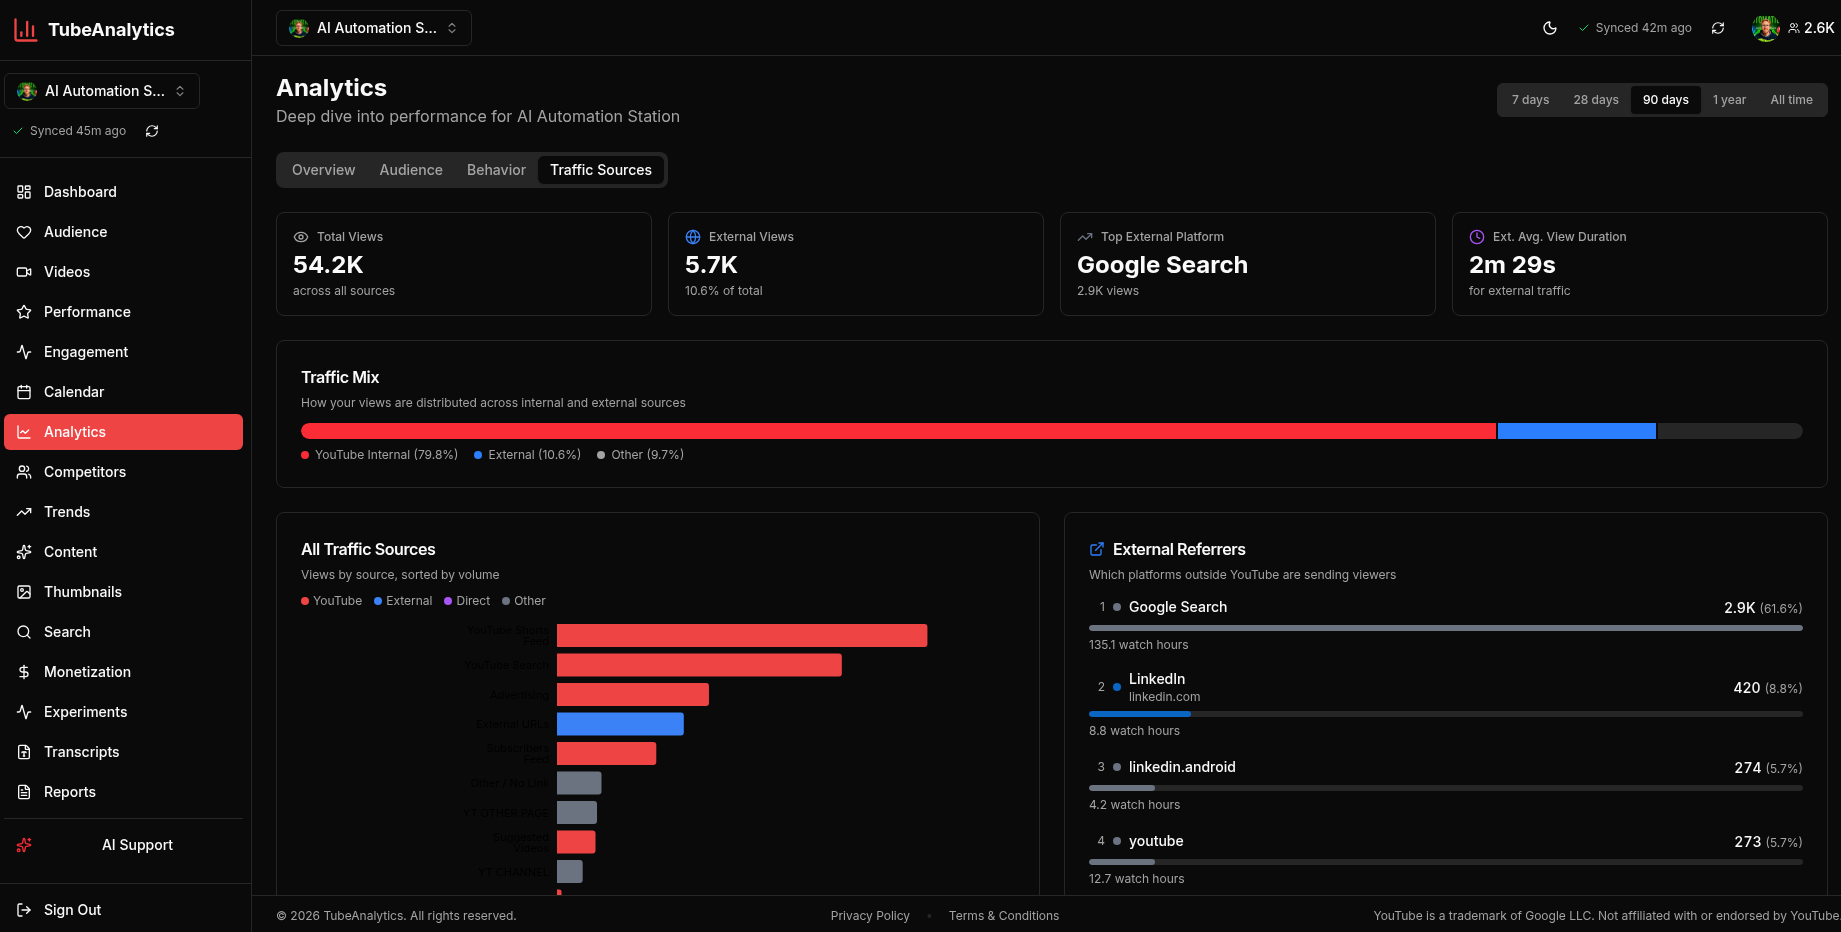Toggle dark mode with the moon icon
Image resolution: width=1841 pixels, height=932 pixels.
(x=1550, y=28)
